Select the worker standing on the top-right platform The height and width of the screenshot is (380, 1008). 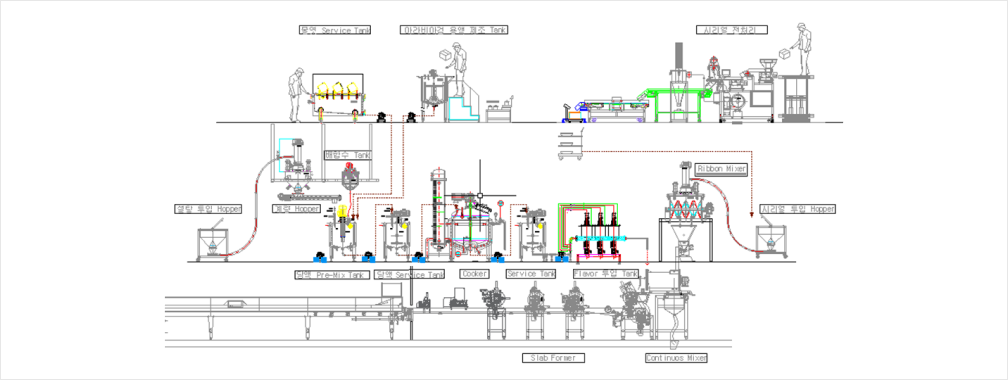[x=800, y=49]
